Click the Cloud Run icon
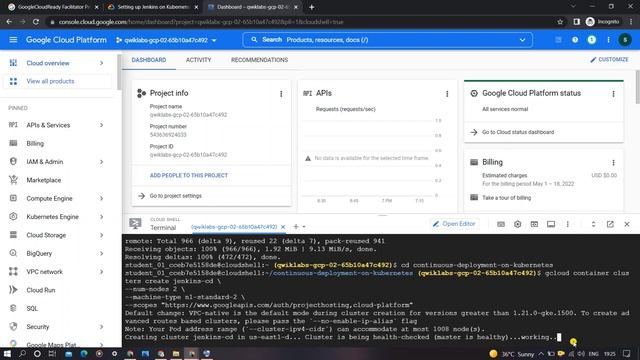The image size is (640, 360). (x=13, y=290)
